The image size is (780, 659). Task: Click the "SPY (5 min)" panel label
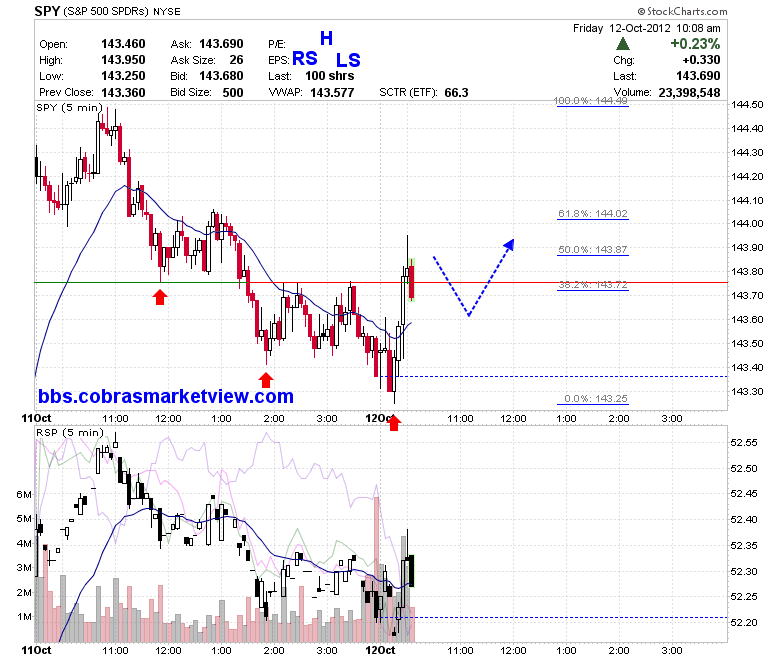pyautogui.click(x=69, y=107)
